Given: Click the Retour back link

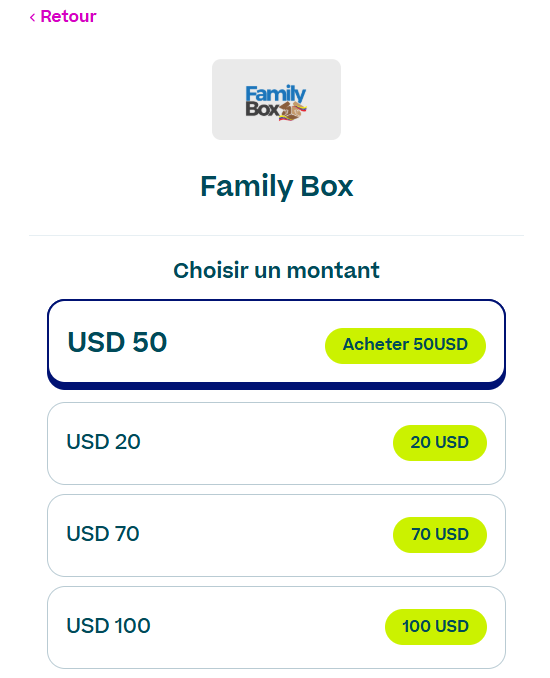Looking at the screenshot, I should pyautogui.click(x=63, y=16).
